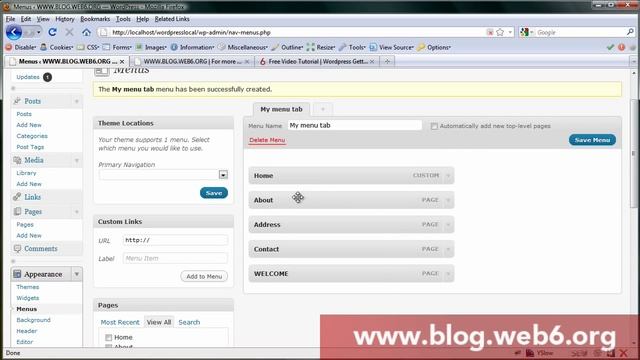Open the Widgets link under Appearance

28,298
